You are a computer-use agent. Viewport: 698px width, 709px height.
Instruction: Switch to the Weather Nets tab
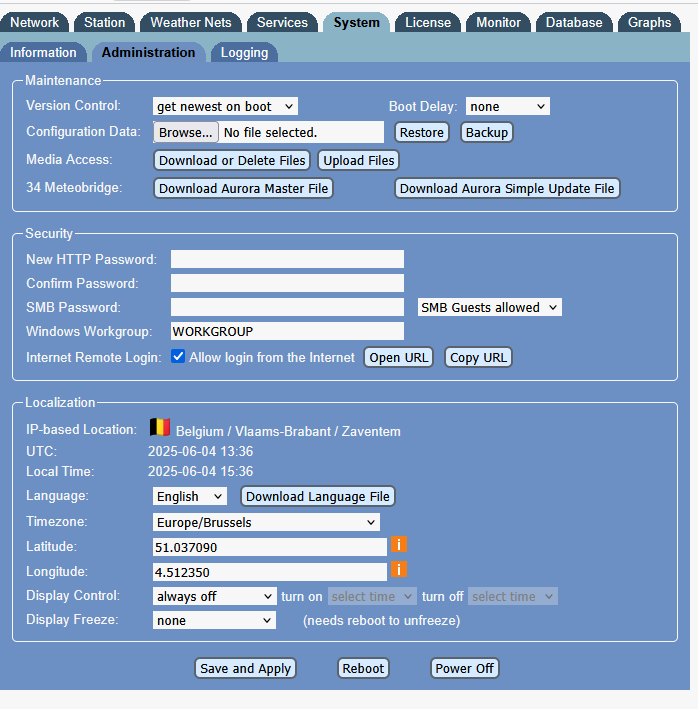pyautogui.click(x=190, y=22)
